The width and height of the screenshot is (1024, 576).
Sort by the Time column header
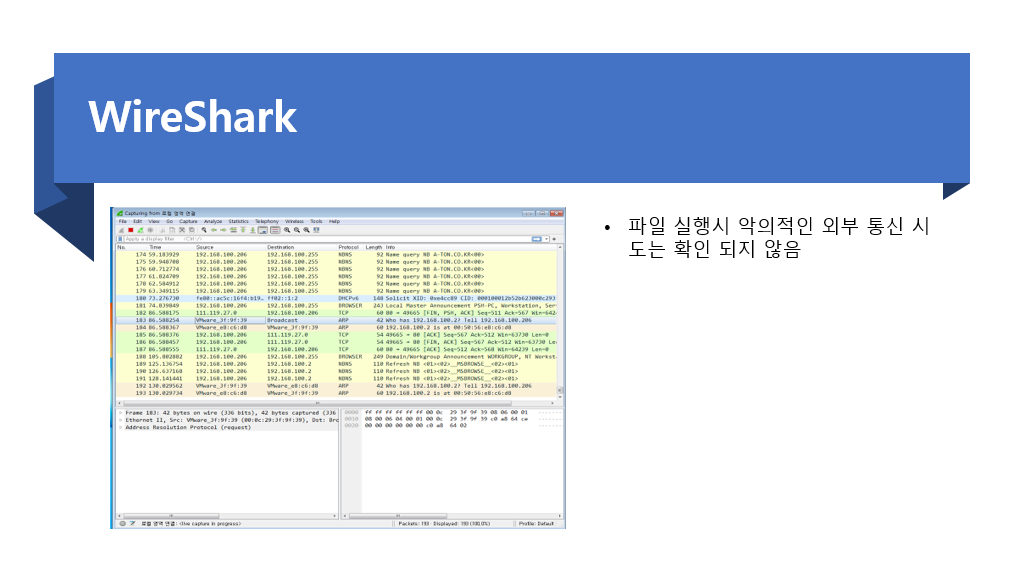155,248
